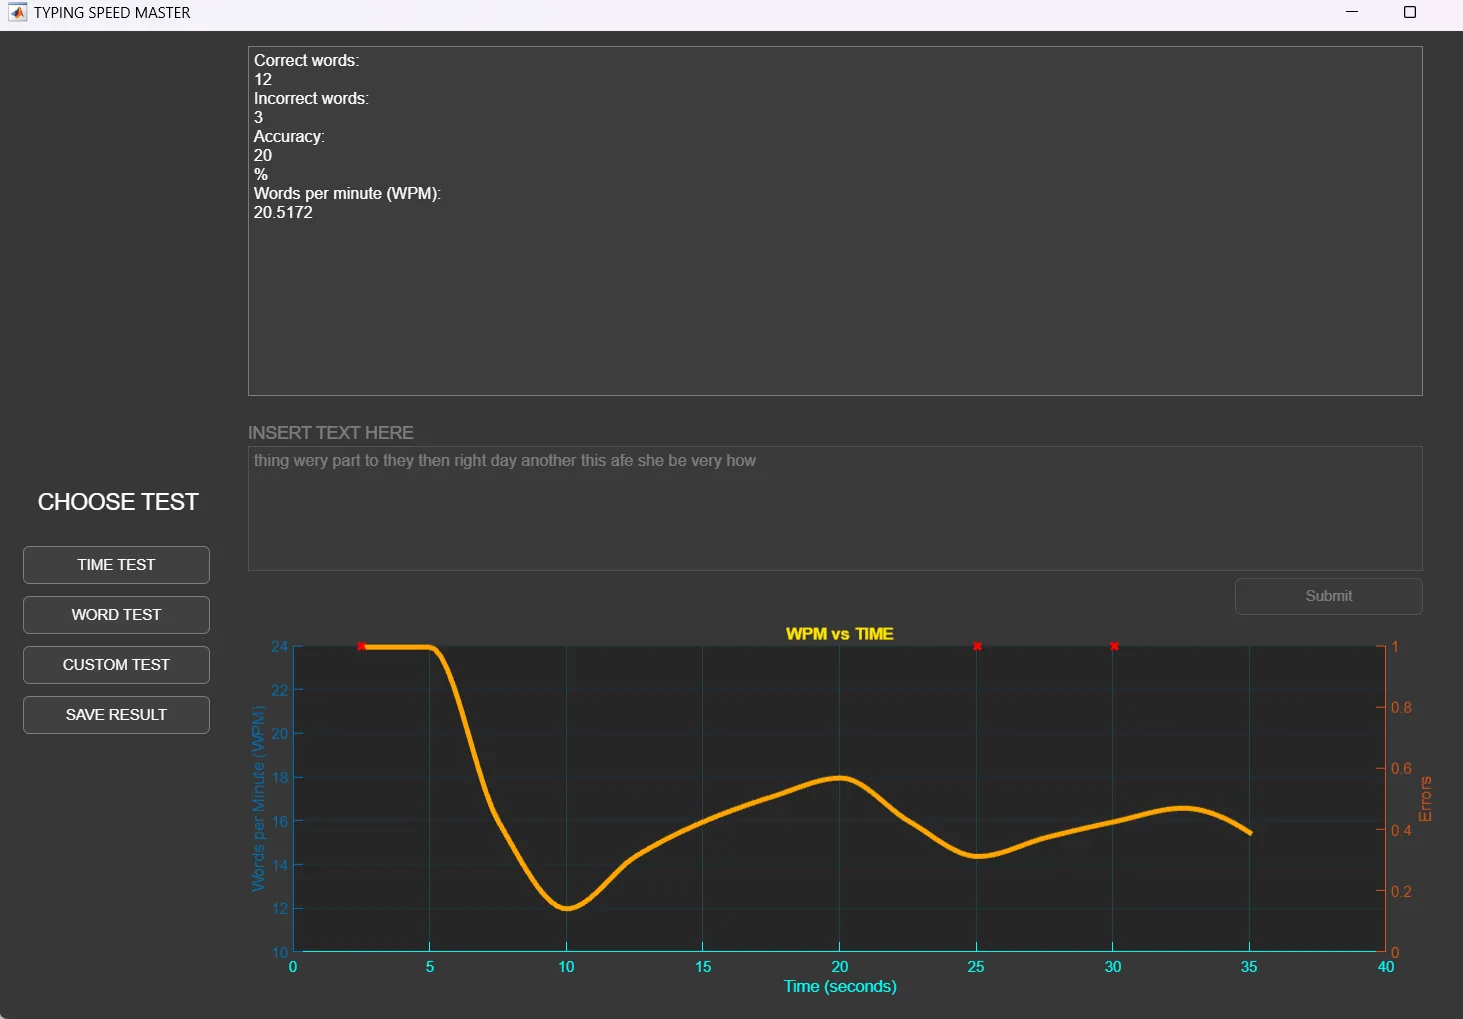The width and height of the screenshot is (1463, 1019).
Task: Focus the typing text input box
Action: pos(835,508)
